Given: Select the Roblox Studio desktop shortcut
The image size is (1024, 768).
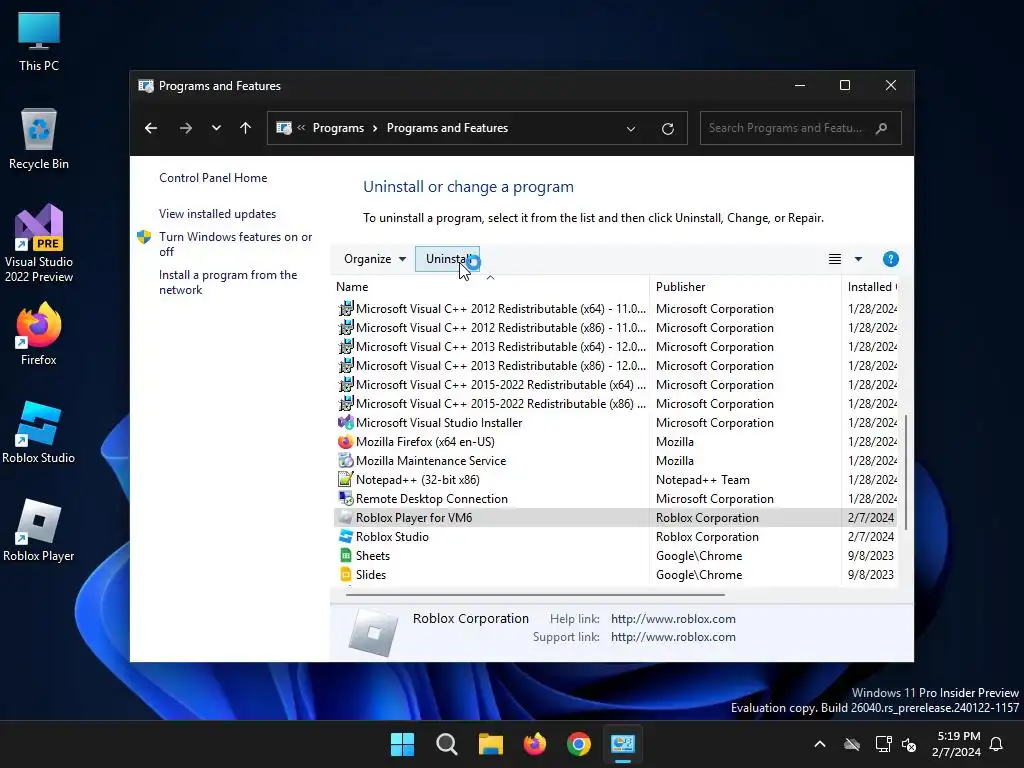Looking at the screenshot, I should [x=39, y=432].
